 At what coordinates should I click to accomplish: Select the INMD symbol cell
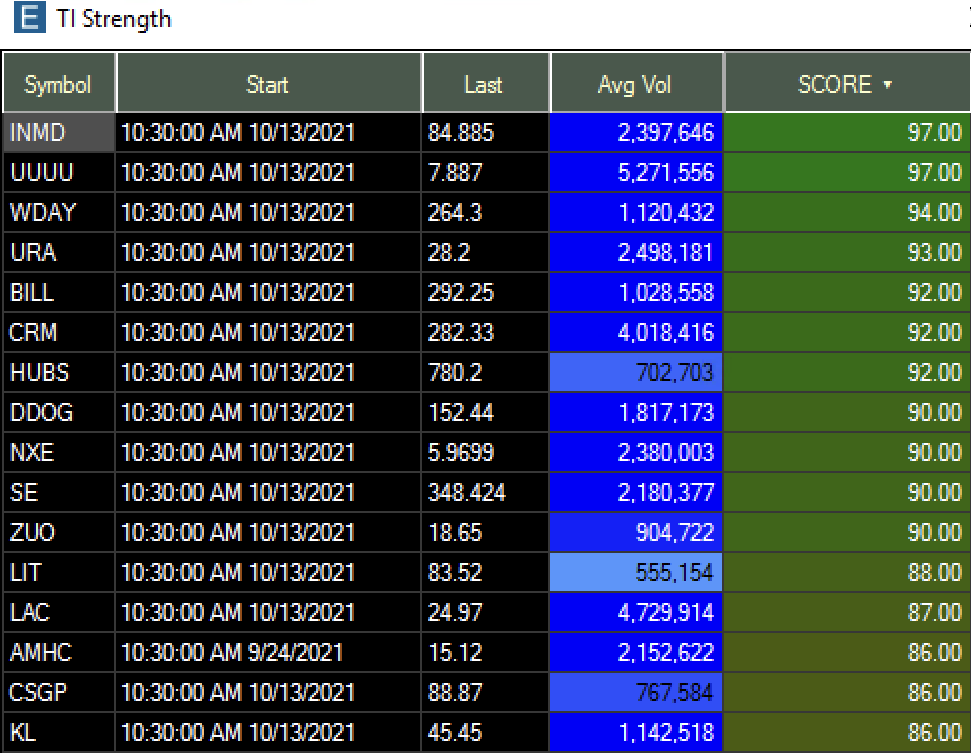point(59,133)
